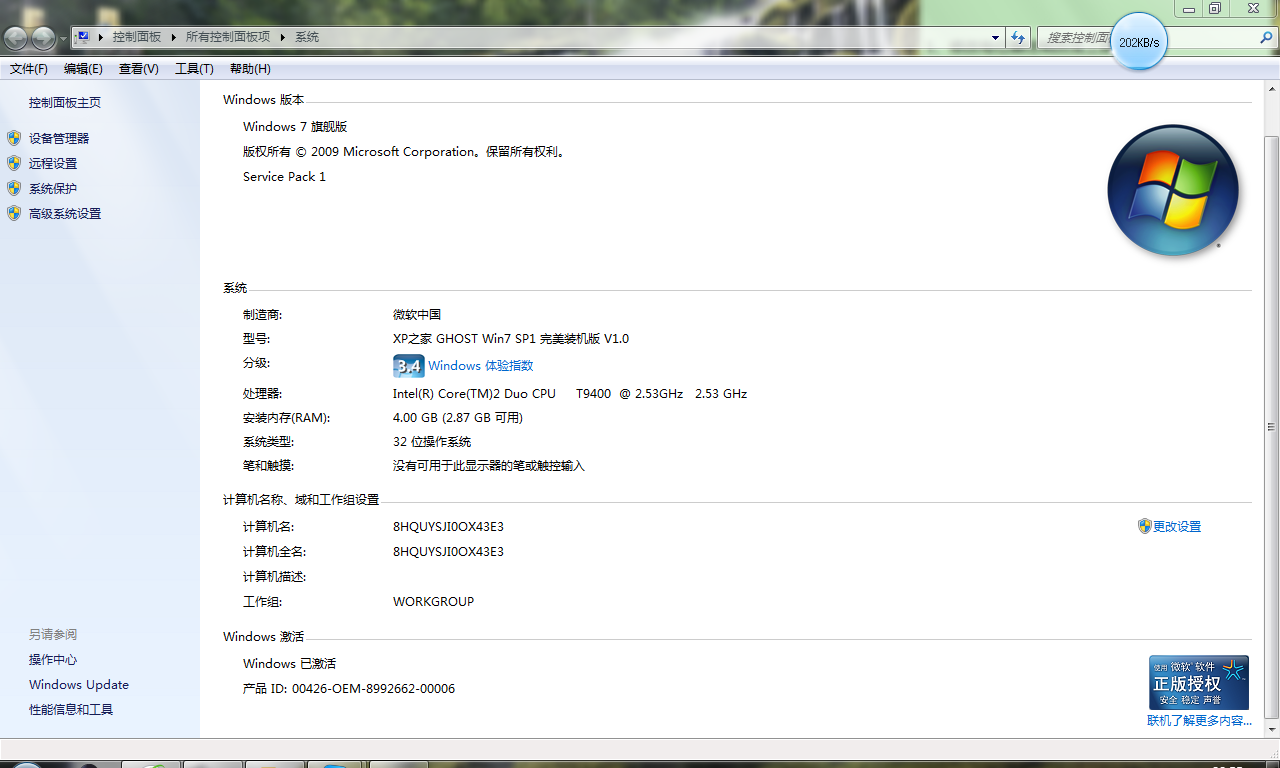Click the processor text Intel(R) Core(TM)2 Duo CPU

pyautogui.click(x=474, y=394)
